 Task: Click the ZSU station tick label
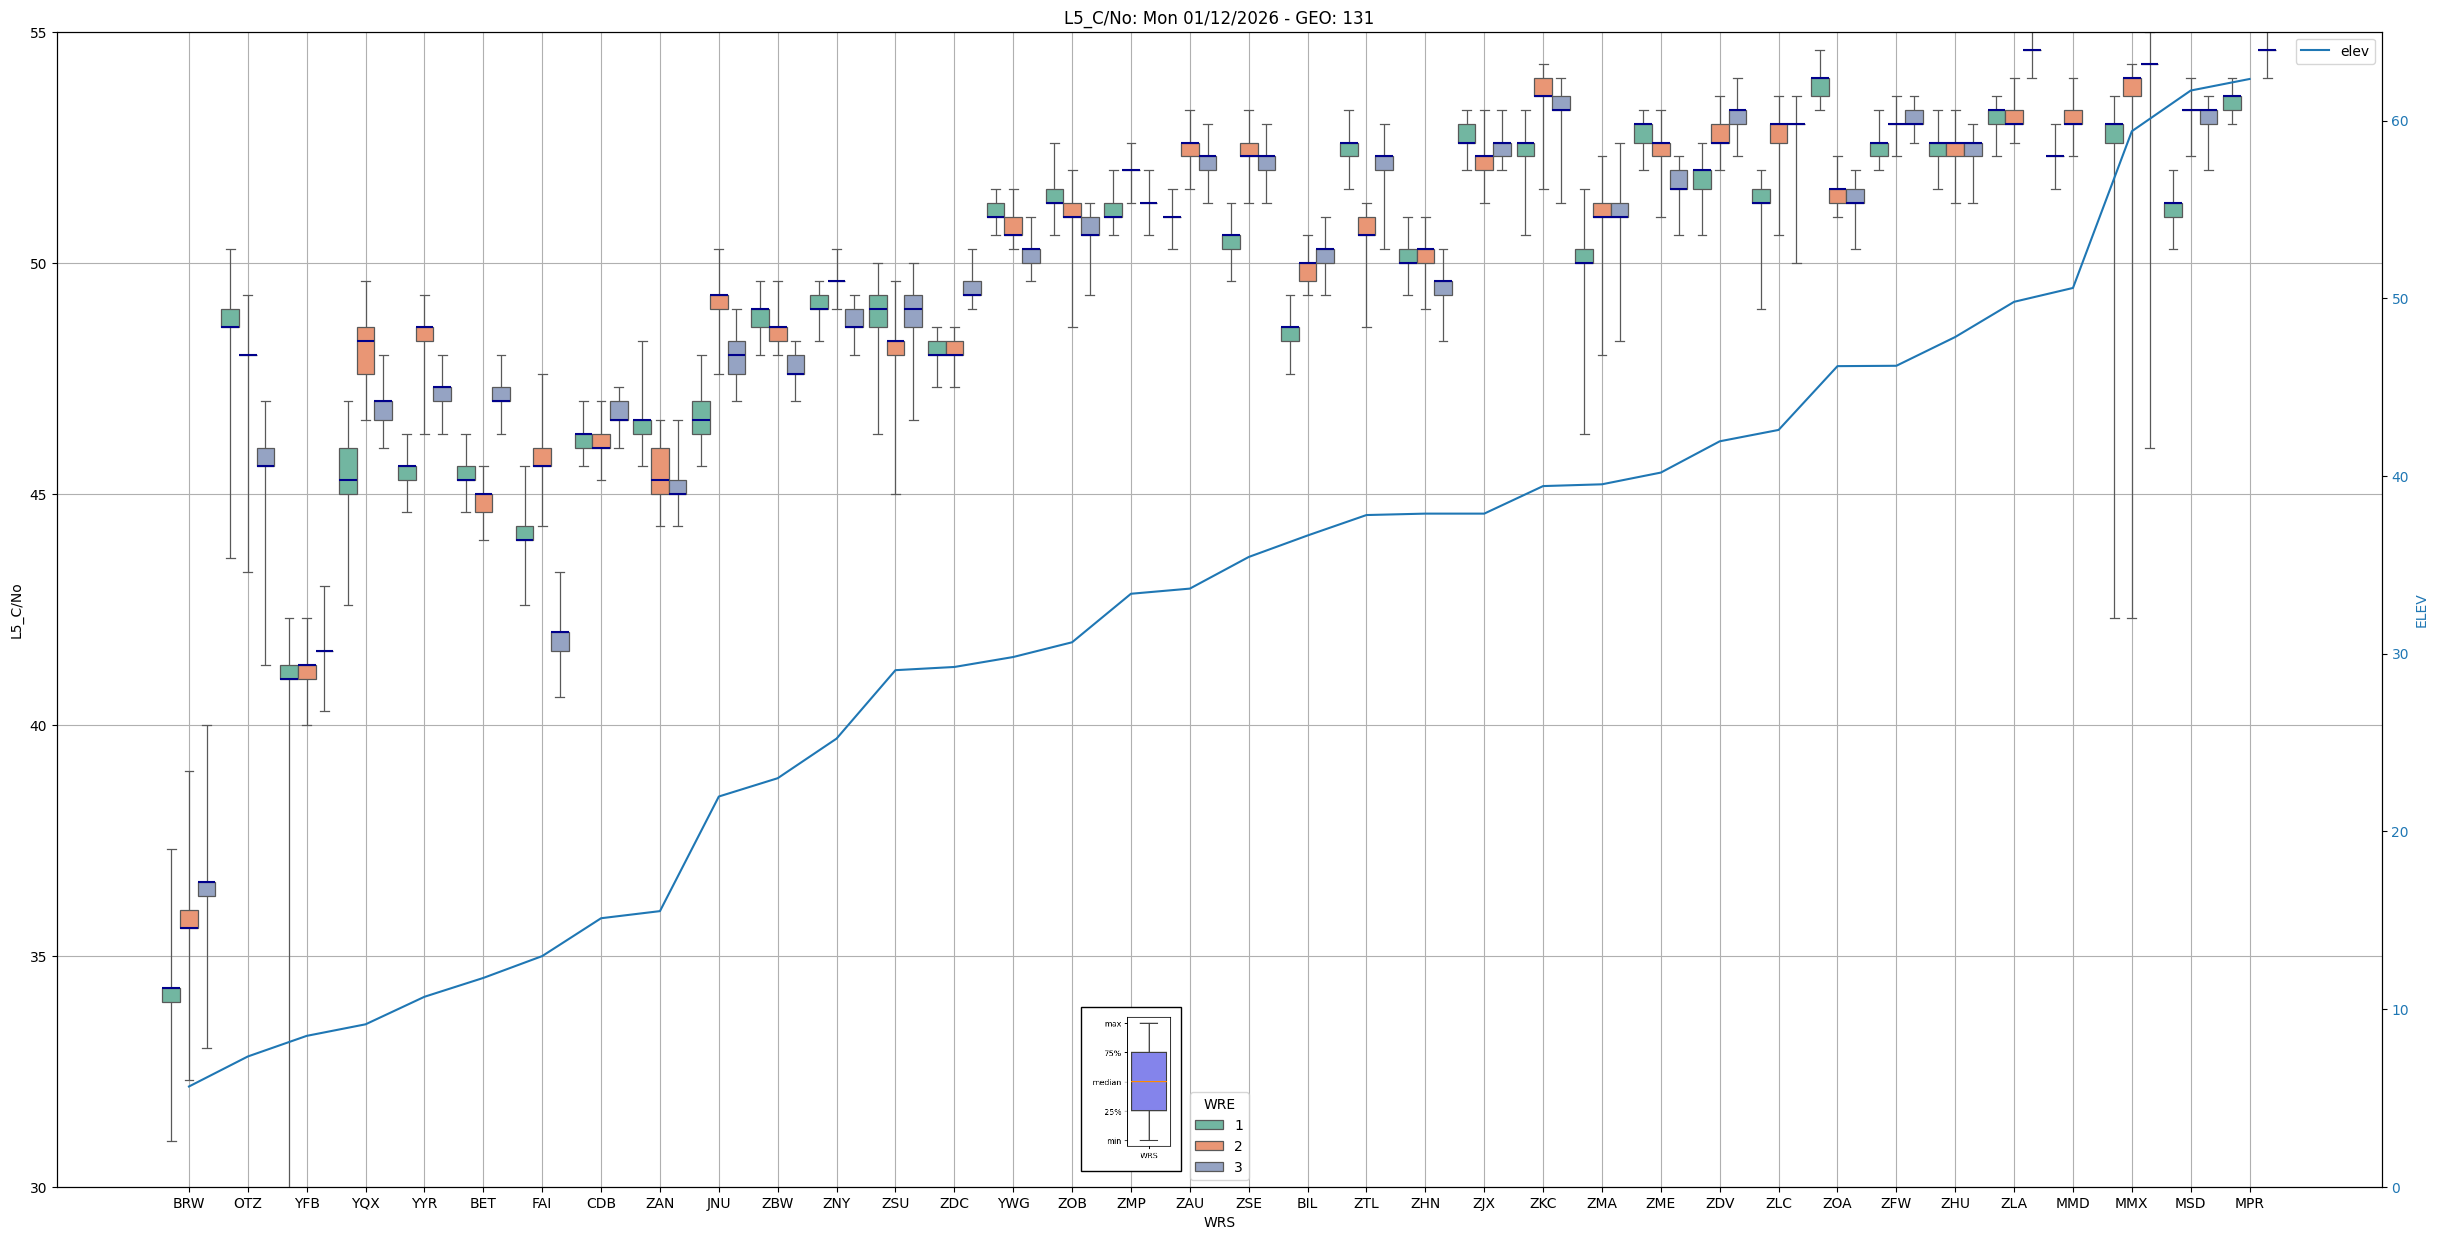click(895, 1203)
